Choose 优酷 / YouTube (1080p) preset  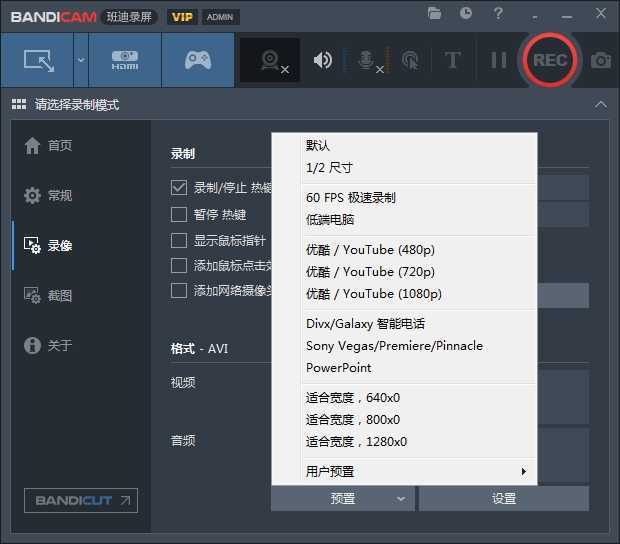pyautogui.click(x=404, y=294)
